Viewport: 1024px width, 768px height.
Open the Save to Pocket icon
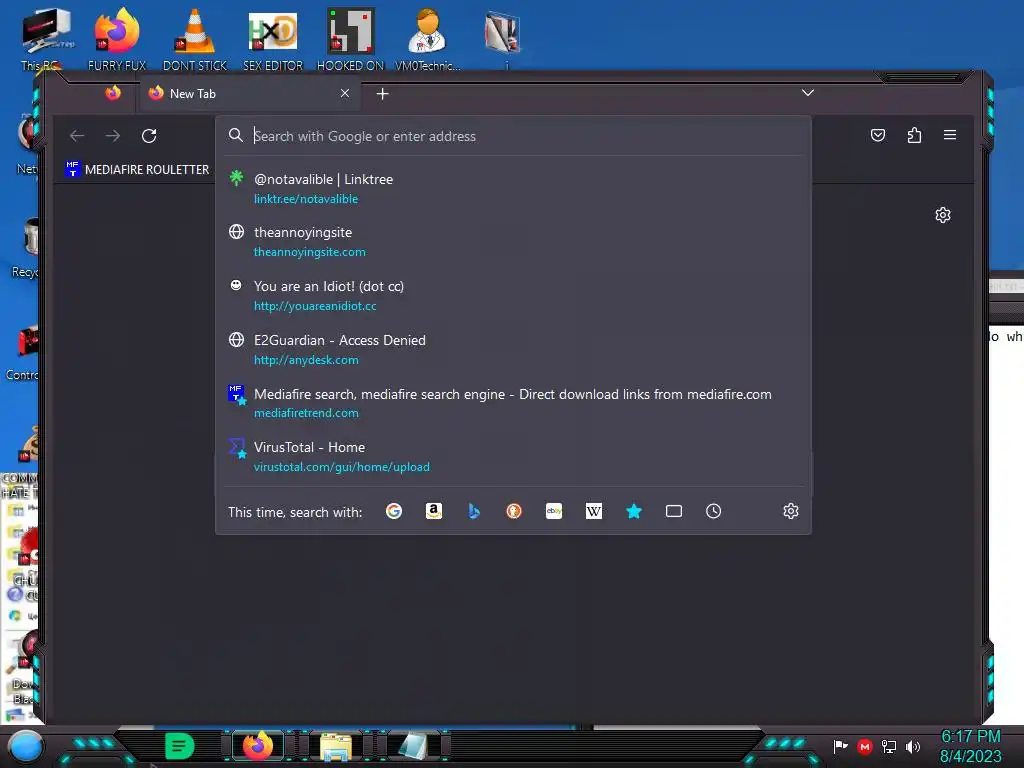tap(878, 135)
